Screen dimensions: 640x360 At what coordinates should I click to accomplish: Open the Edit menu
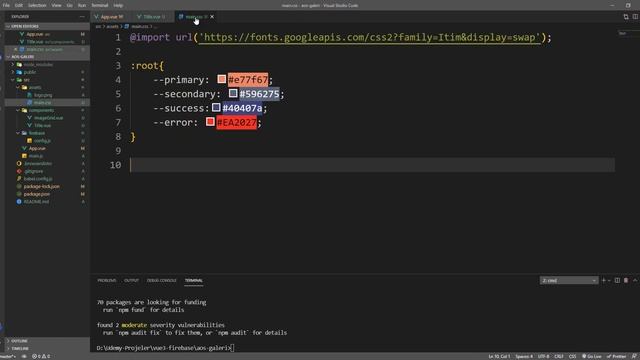(19, 5)
